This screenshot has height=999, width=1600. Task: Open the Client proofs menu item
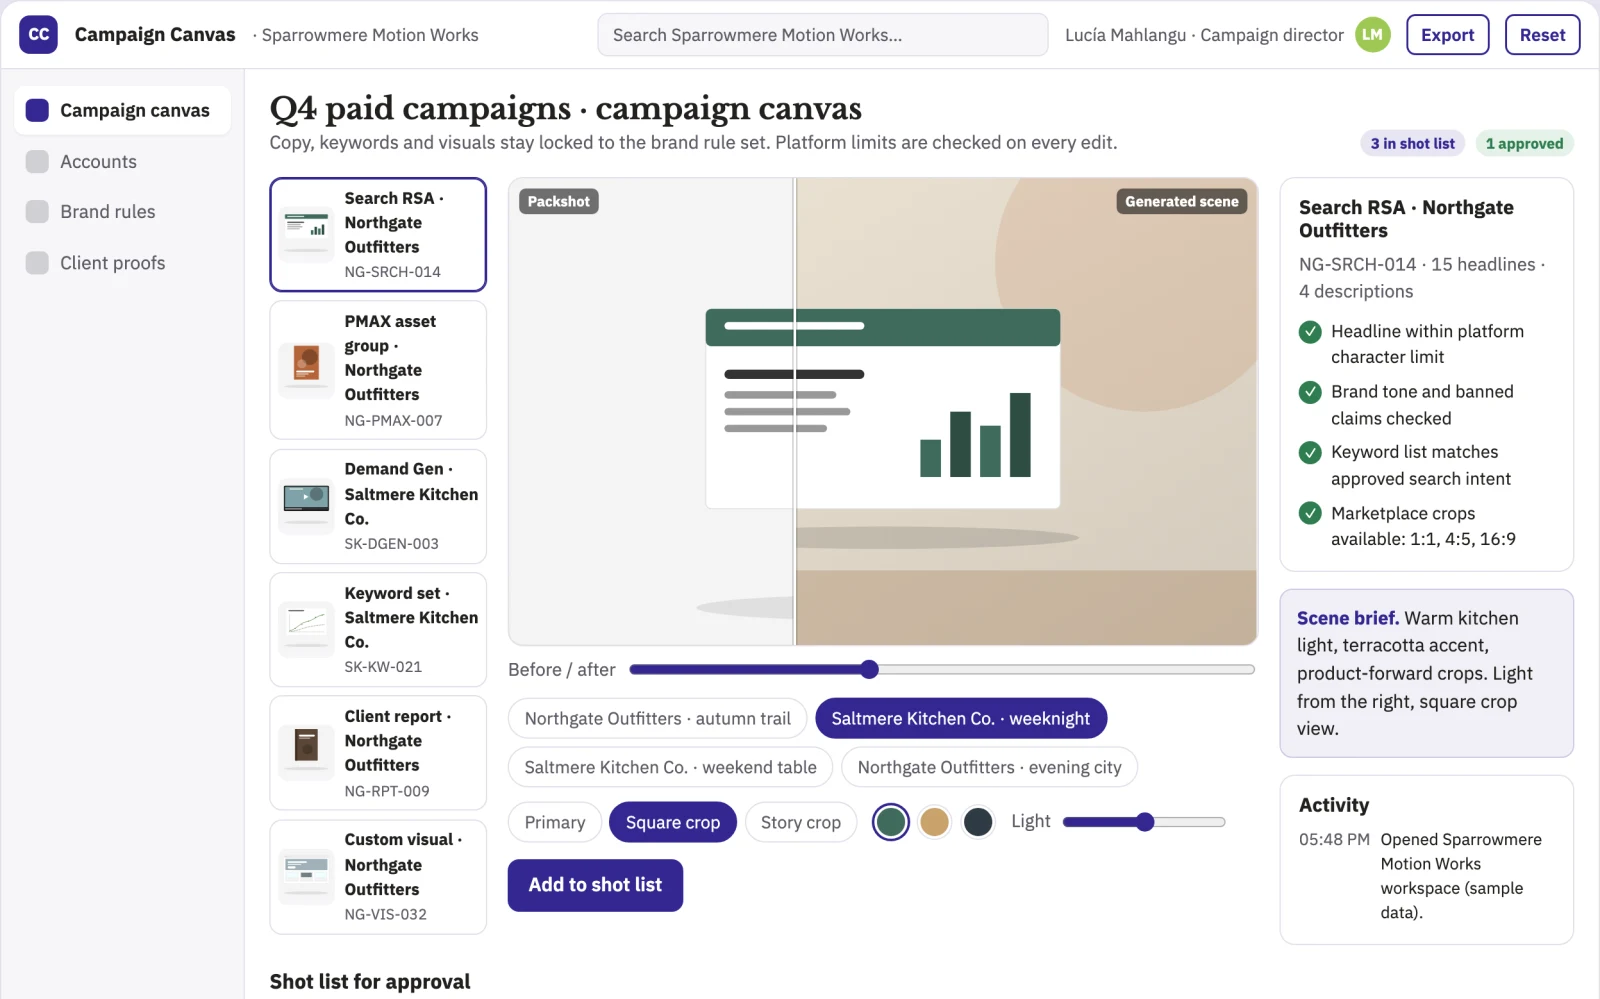122,263
